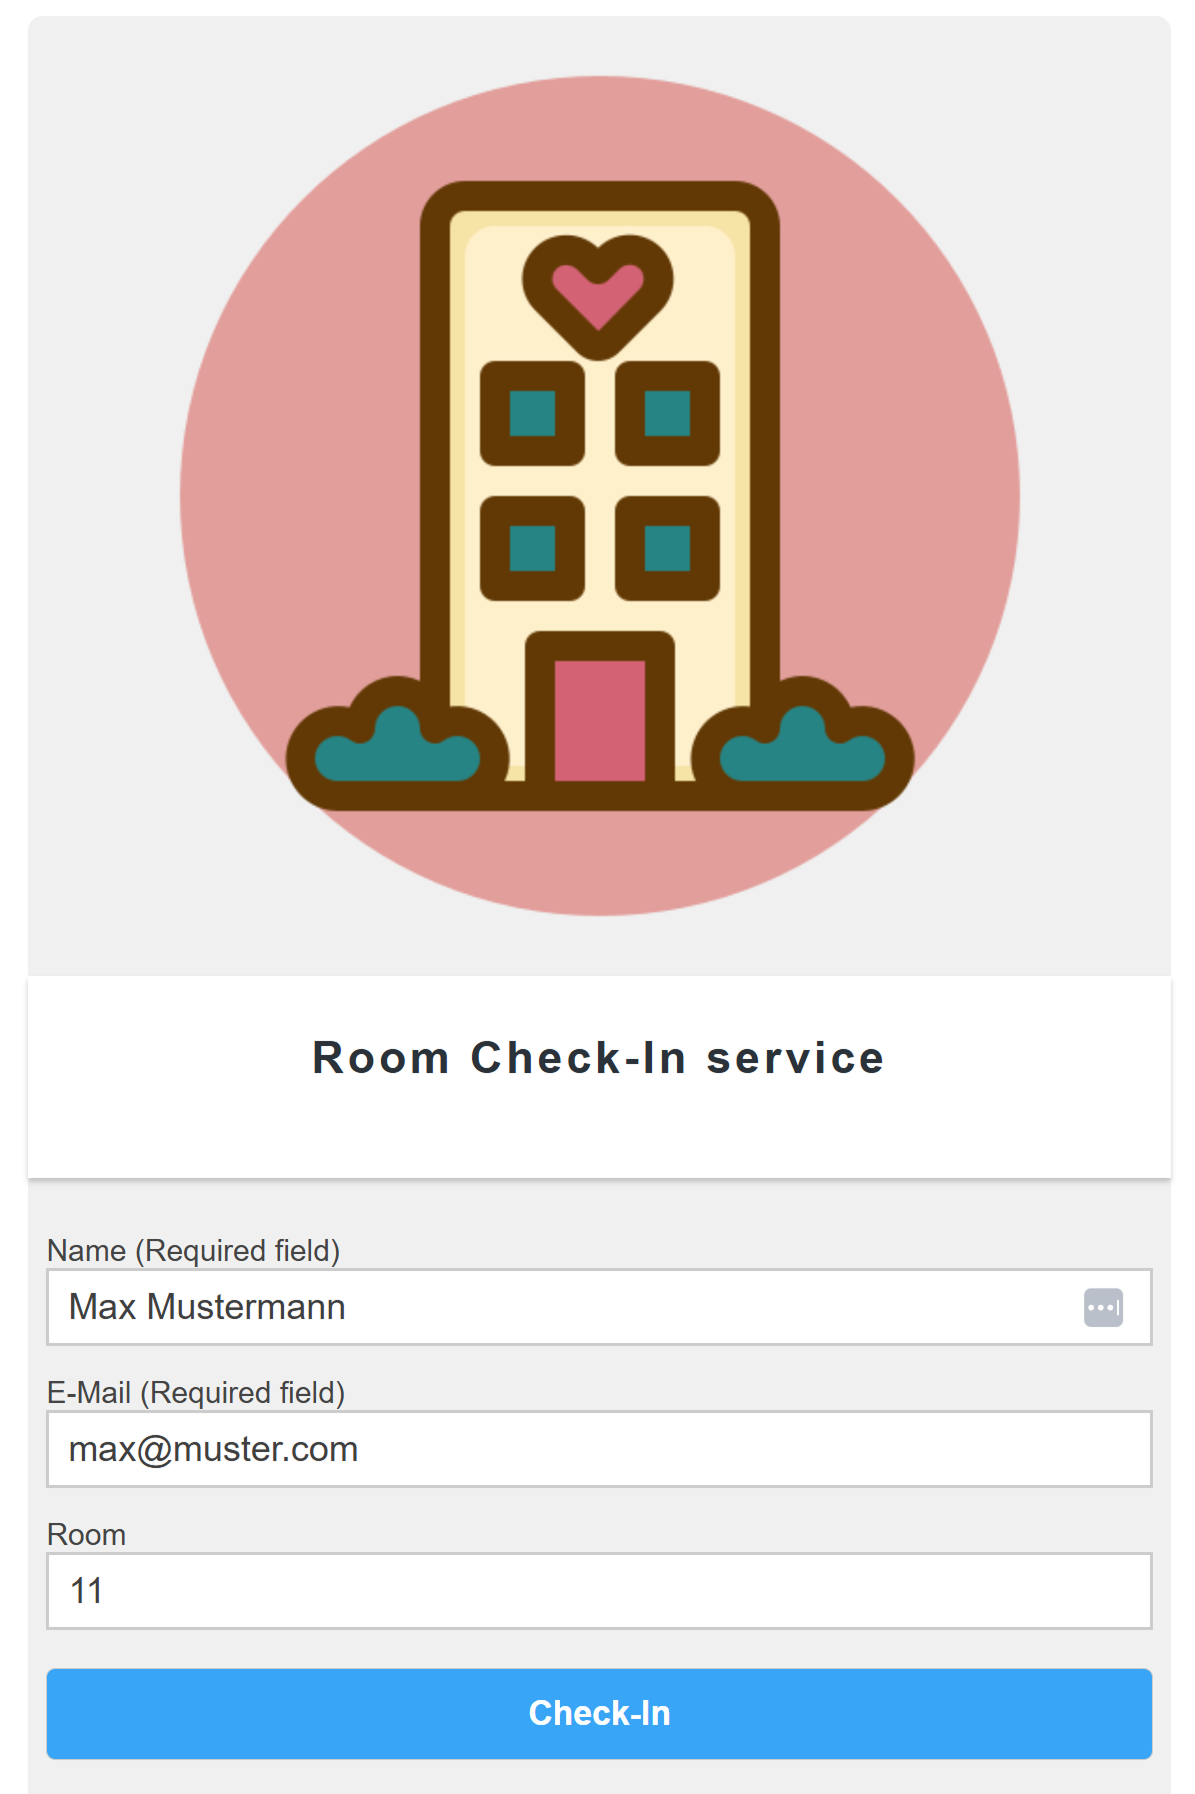Click the hotel's bottom-right window
The width and height of the screenshot is (1195, 1794).
tap(667, 548)
